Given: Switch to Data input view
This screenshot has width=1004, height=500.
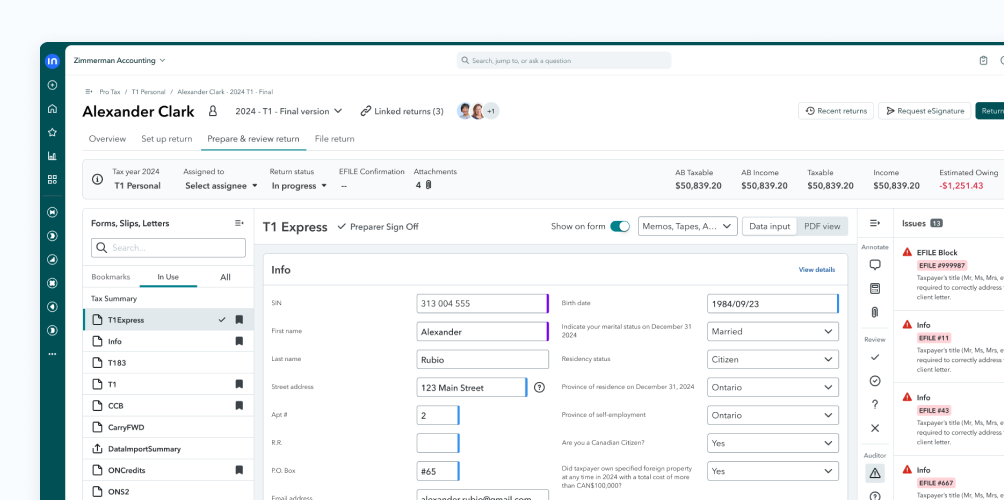Looking at the screenshot, I should [x=770, y=227].
